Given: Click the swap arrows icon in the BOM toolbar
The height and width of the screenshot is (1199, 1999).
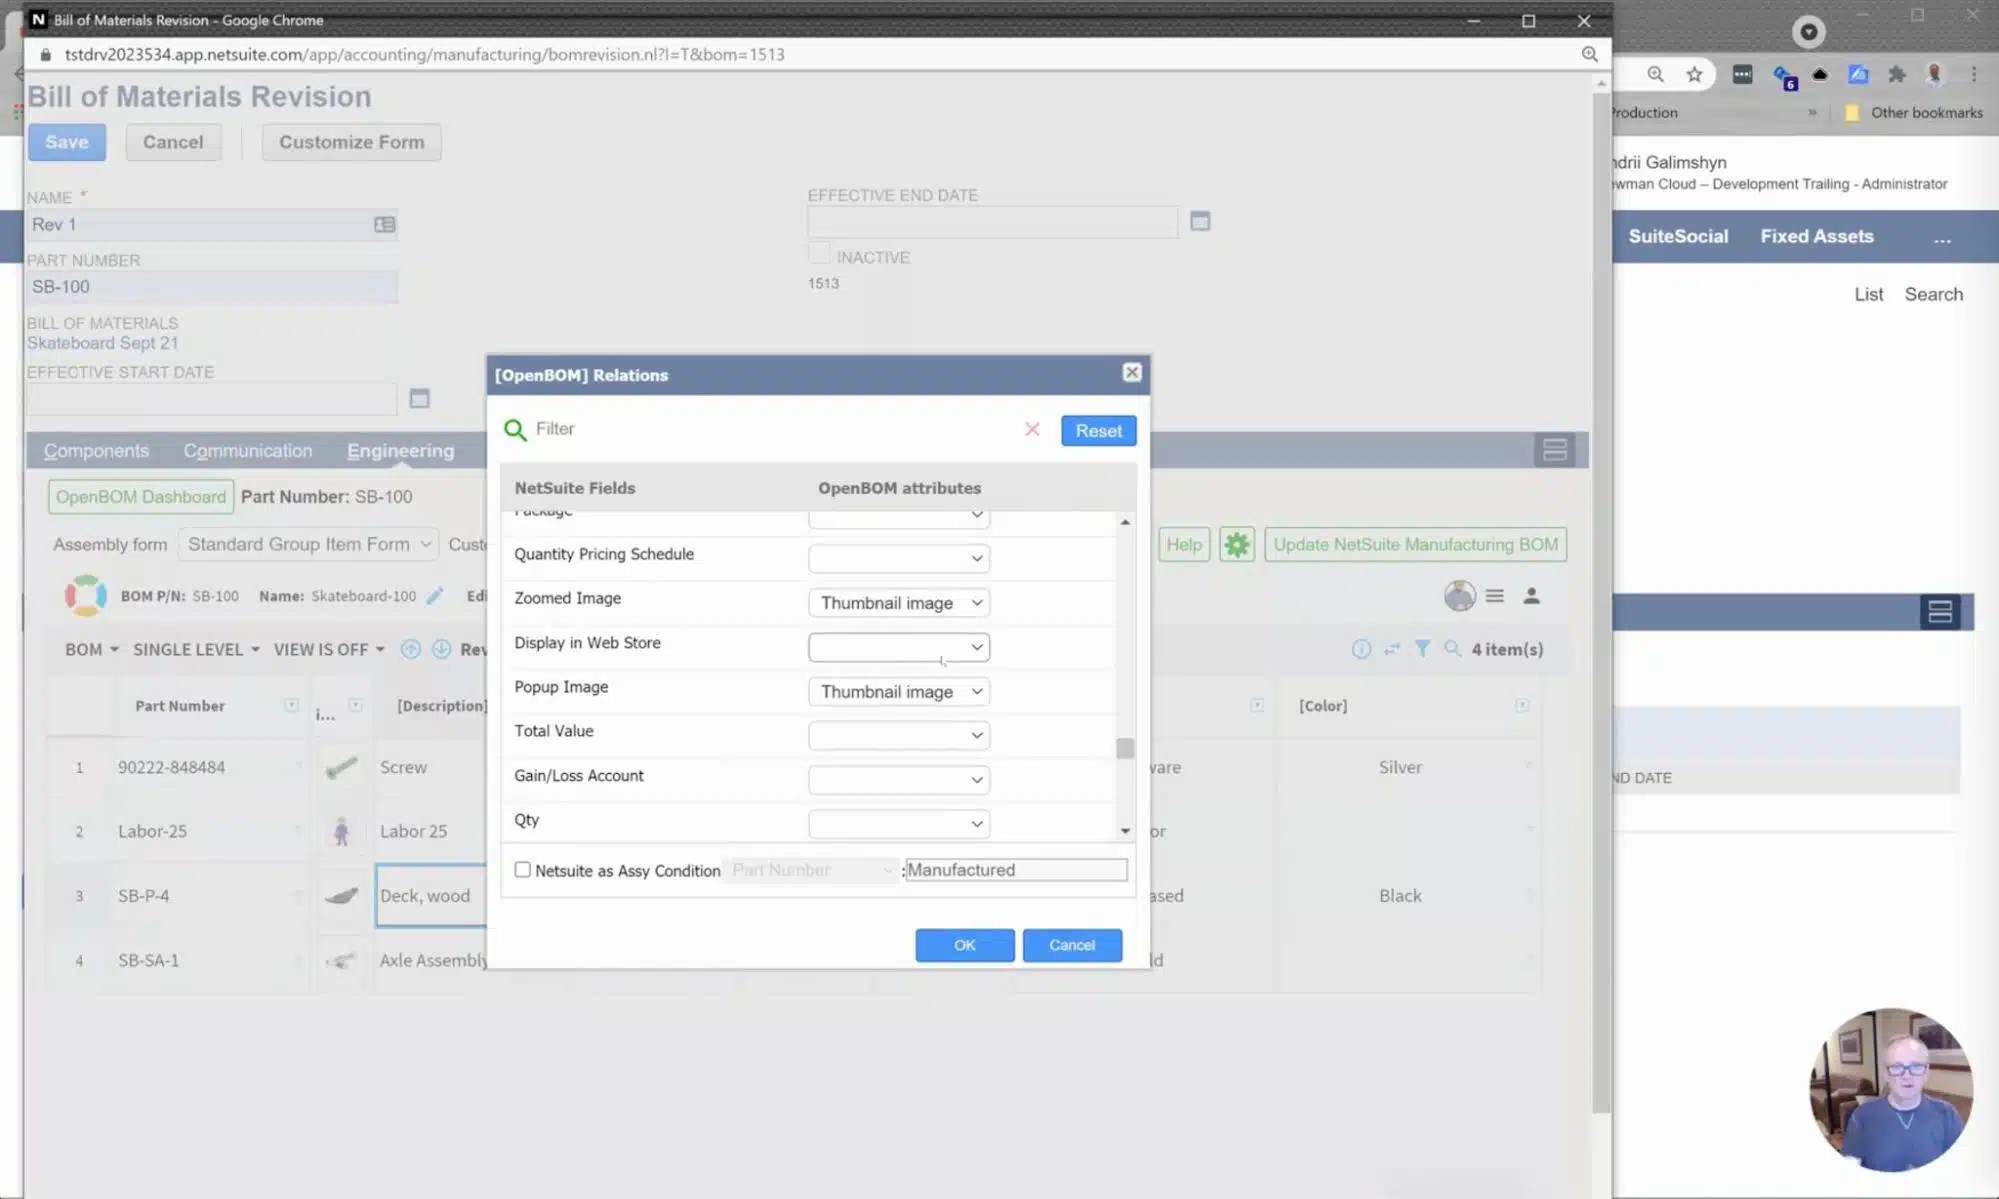Looking at the screenshot, I should pyautogui.click(x=1392, y=649).
